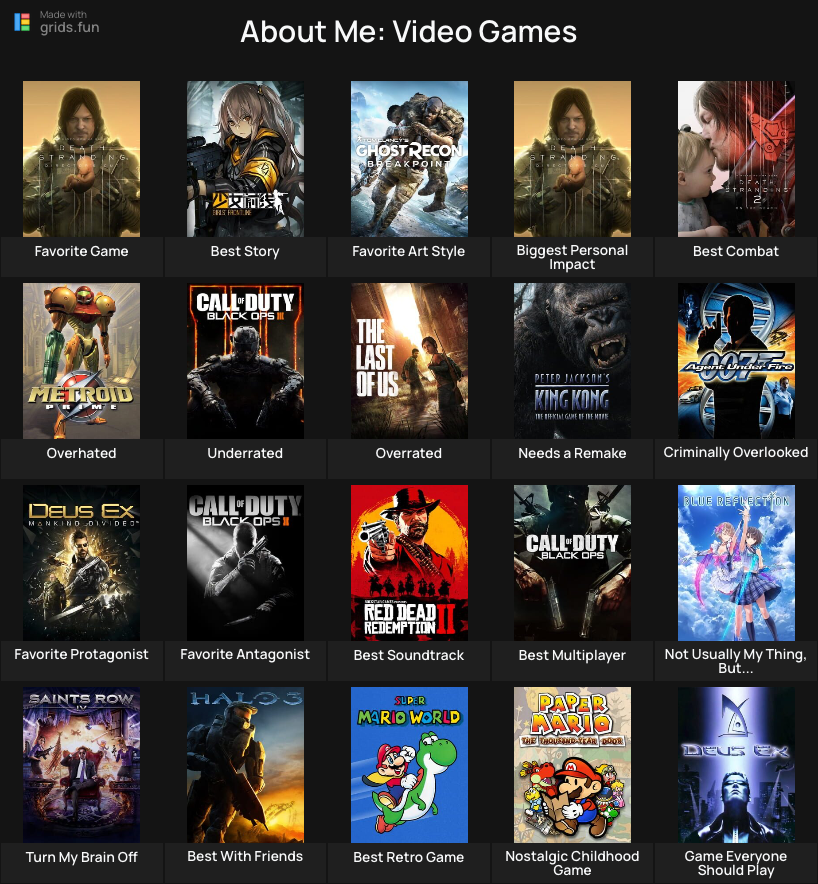
Task: Select Death Stranding cover under Biggest Personal Impact
Action: [572, 158]
